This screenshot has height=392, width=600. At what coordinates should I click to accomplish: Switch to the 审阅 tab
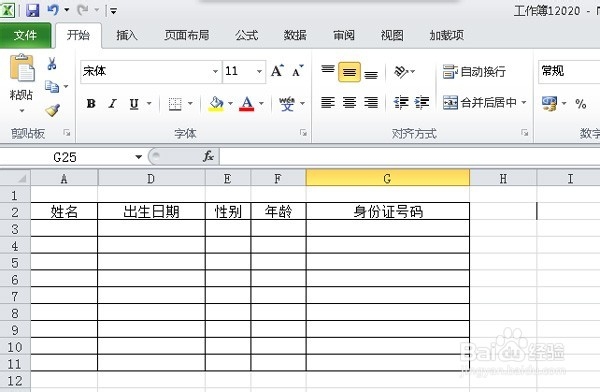344,36
